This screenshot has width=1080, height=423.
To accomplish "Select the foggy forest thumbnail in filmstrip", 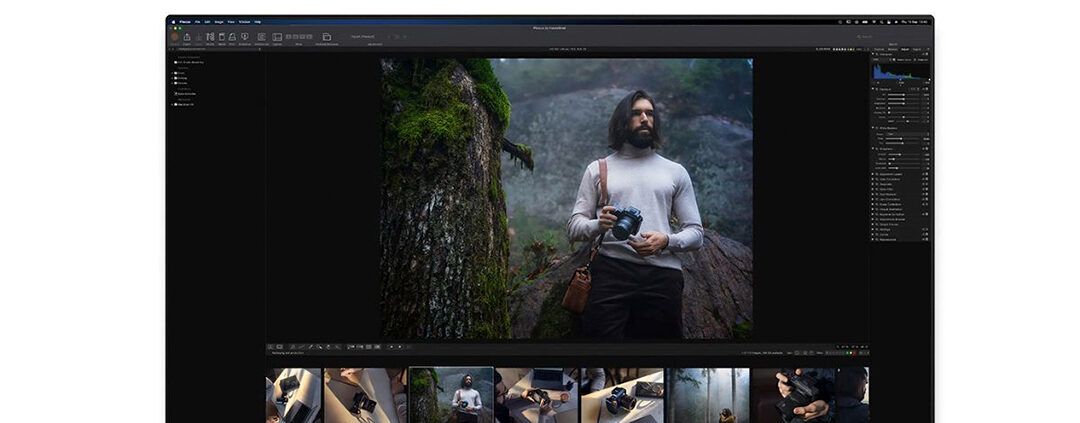I will pyautogui.click(x=708, y=395).
